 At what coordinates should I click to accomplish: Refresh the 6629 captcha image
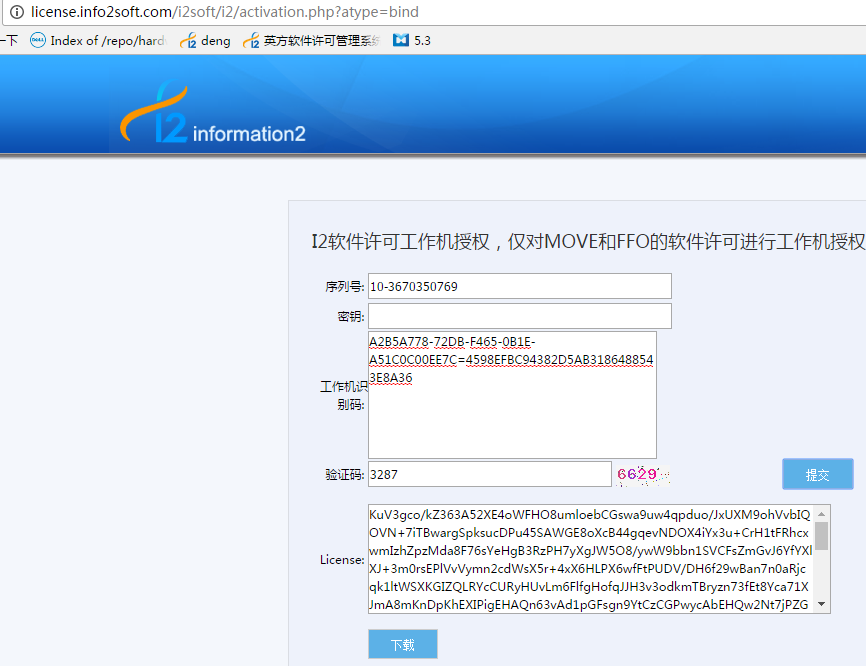(642, 474)
